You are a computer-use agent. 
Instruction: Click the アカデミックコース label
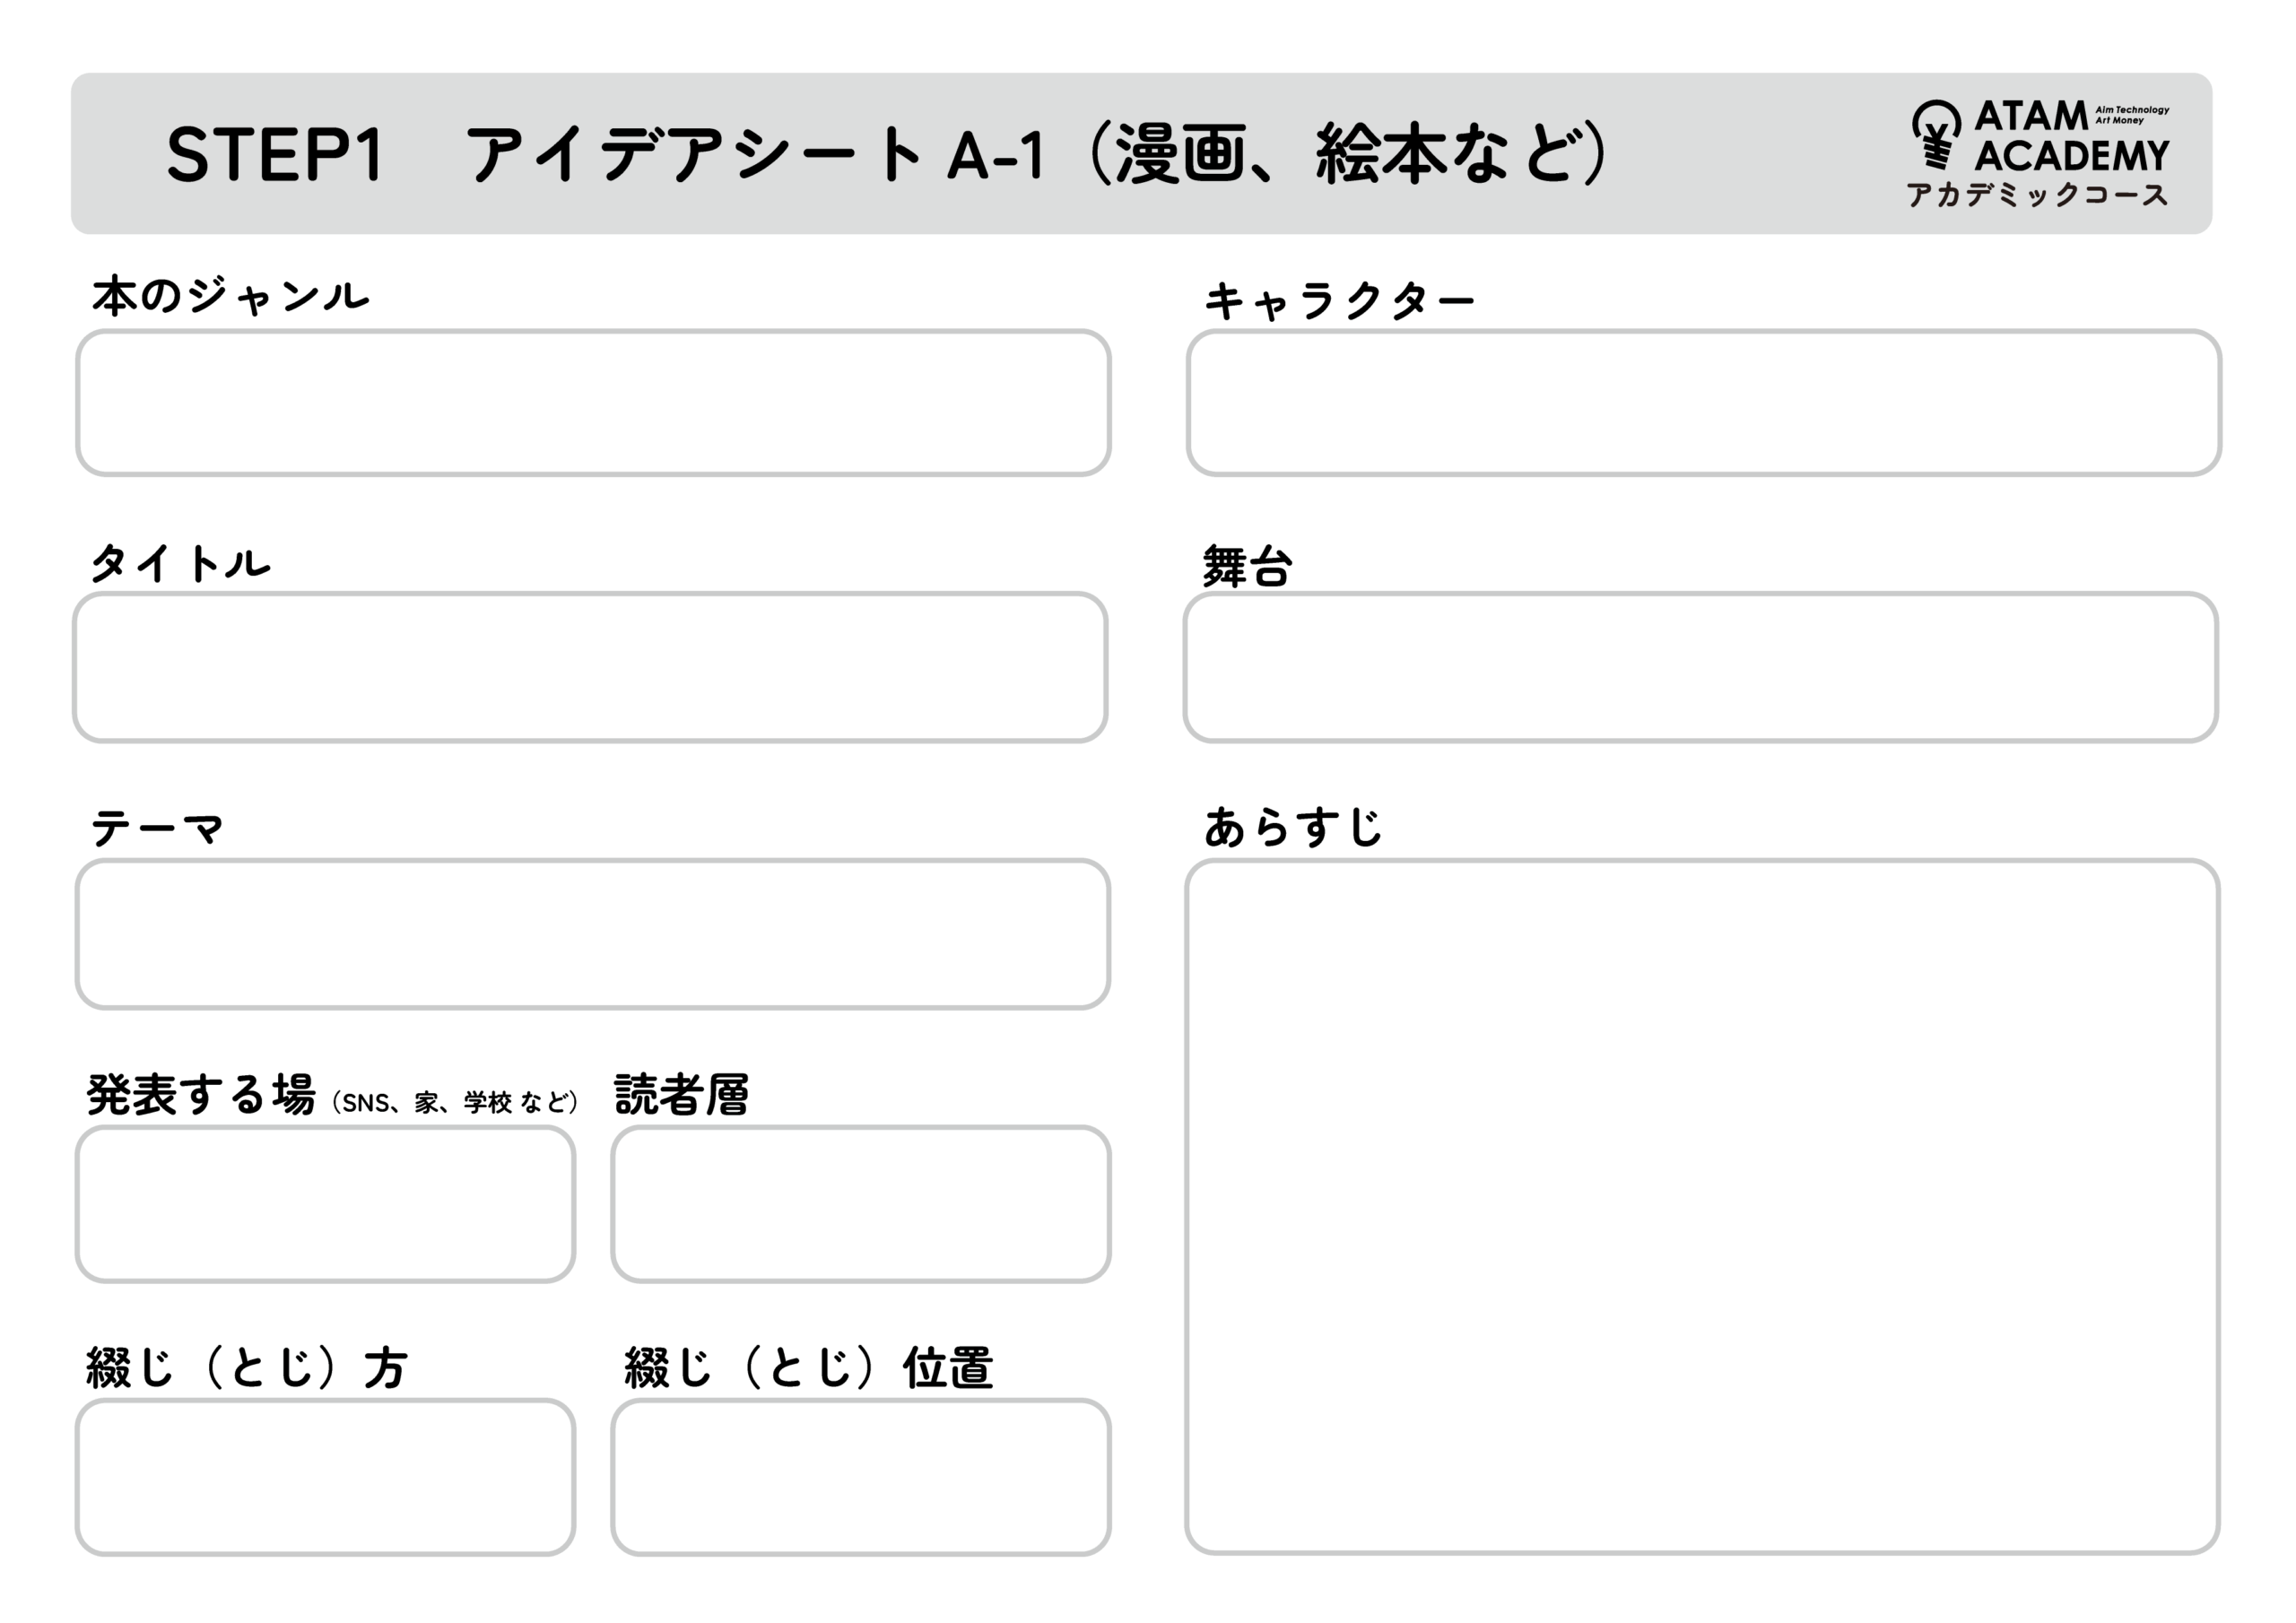2037,194
